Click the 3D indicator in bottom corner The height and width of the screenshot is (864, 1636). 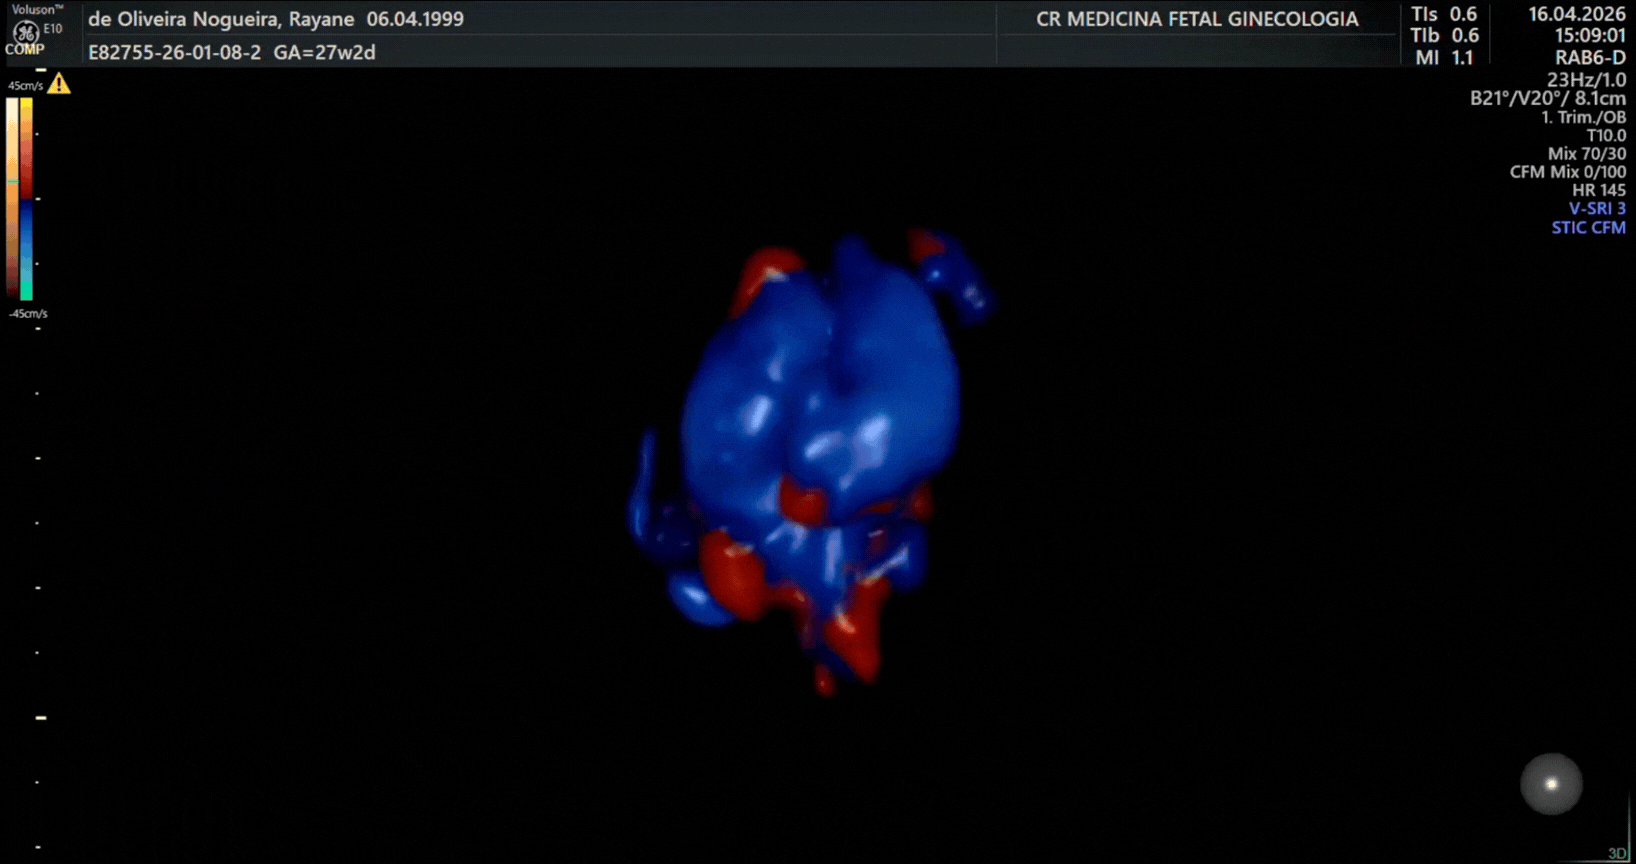click(x=1617, y=853)
